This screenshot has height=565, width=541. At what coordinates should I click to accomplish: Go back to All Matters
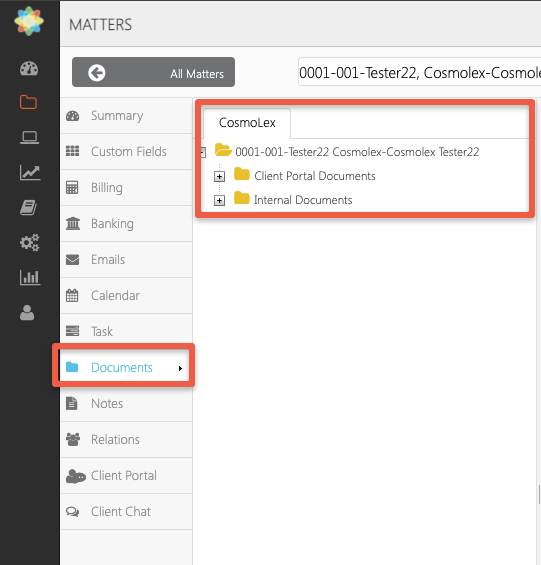153,72
